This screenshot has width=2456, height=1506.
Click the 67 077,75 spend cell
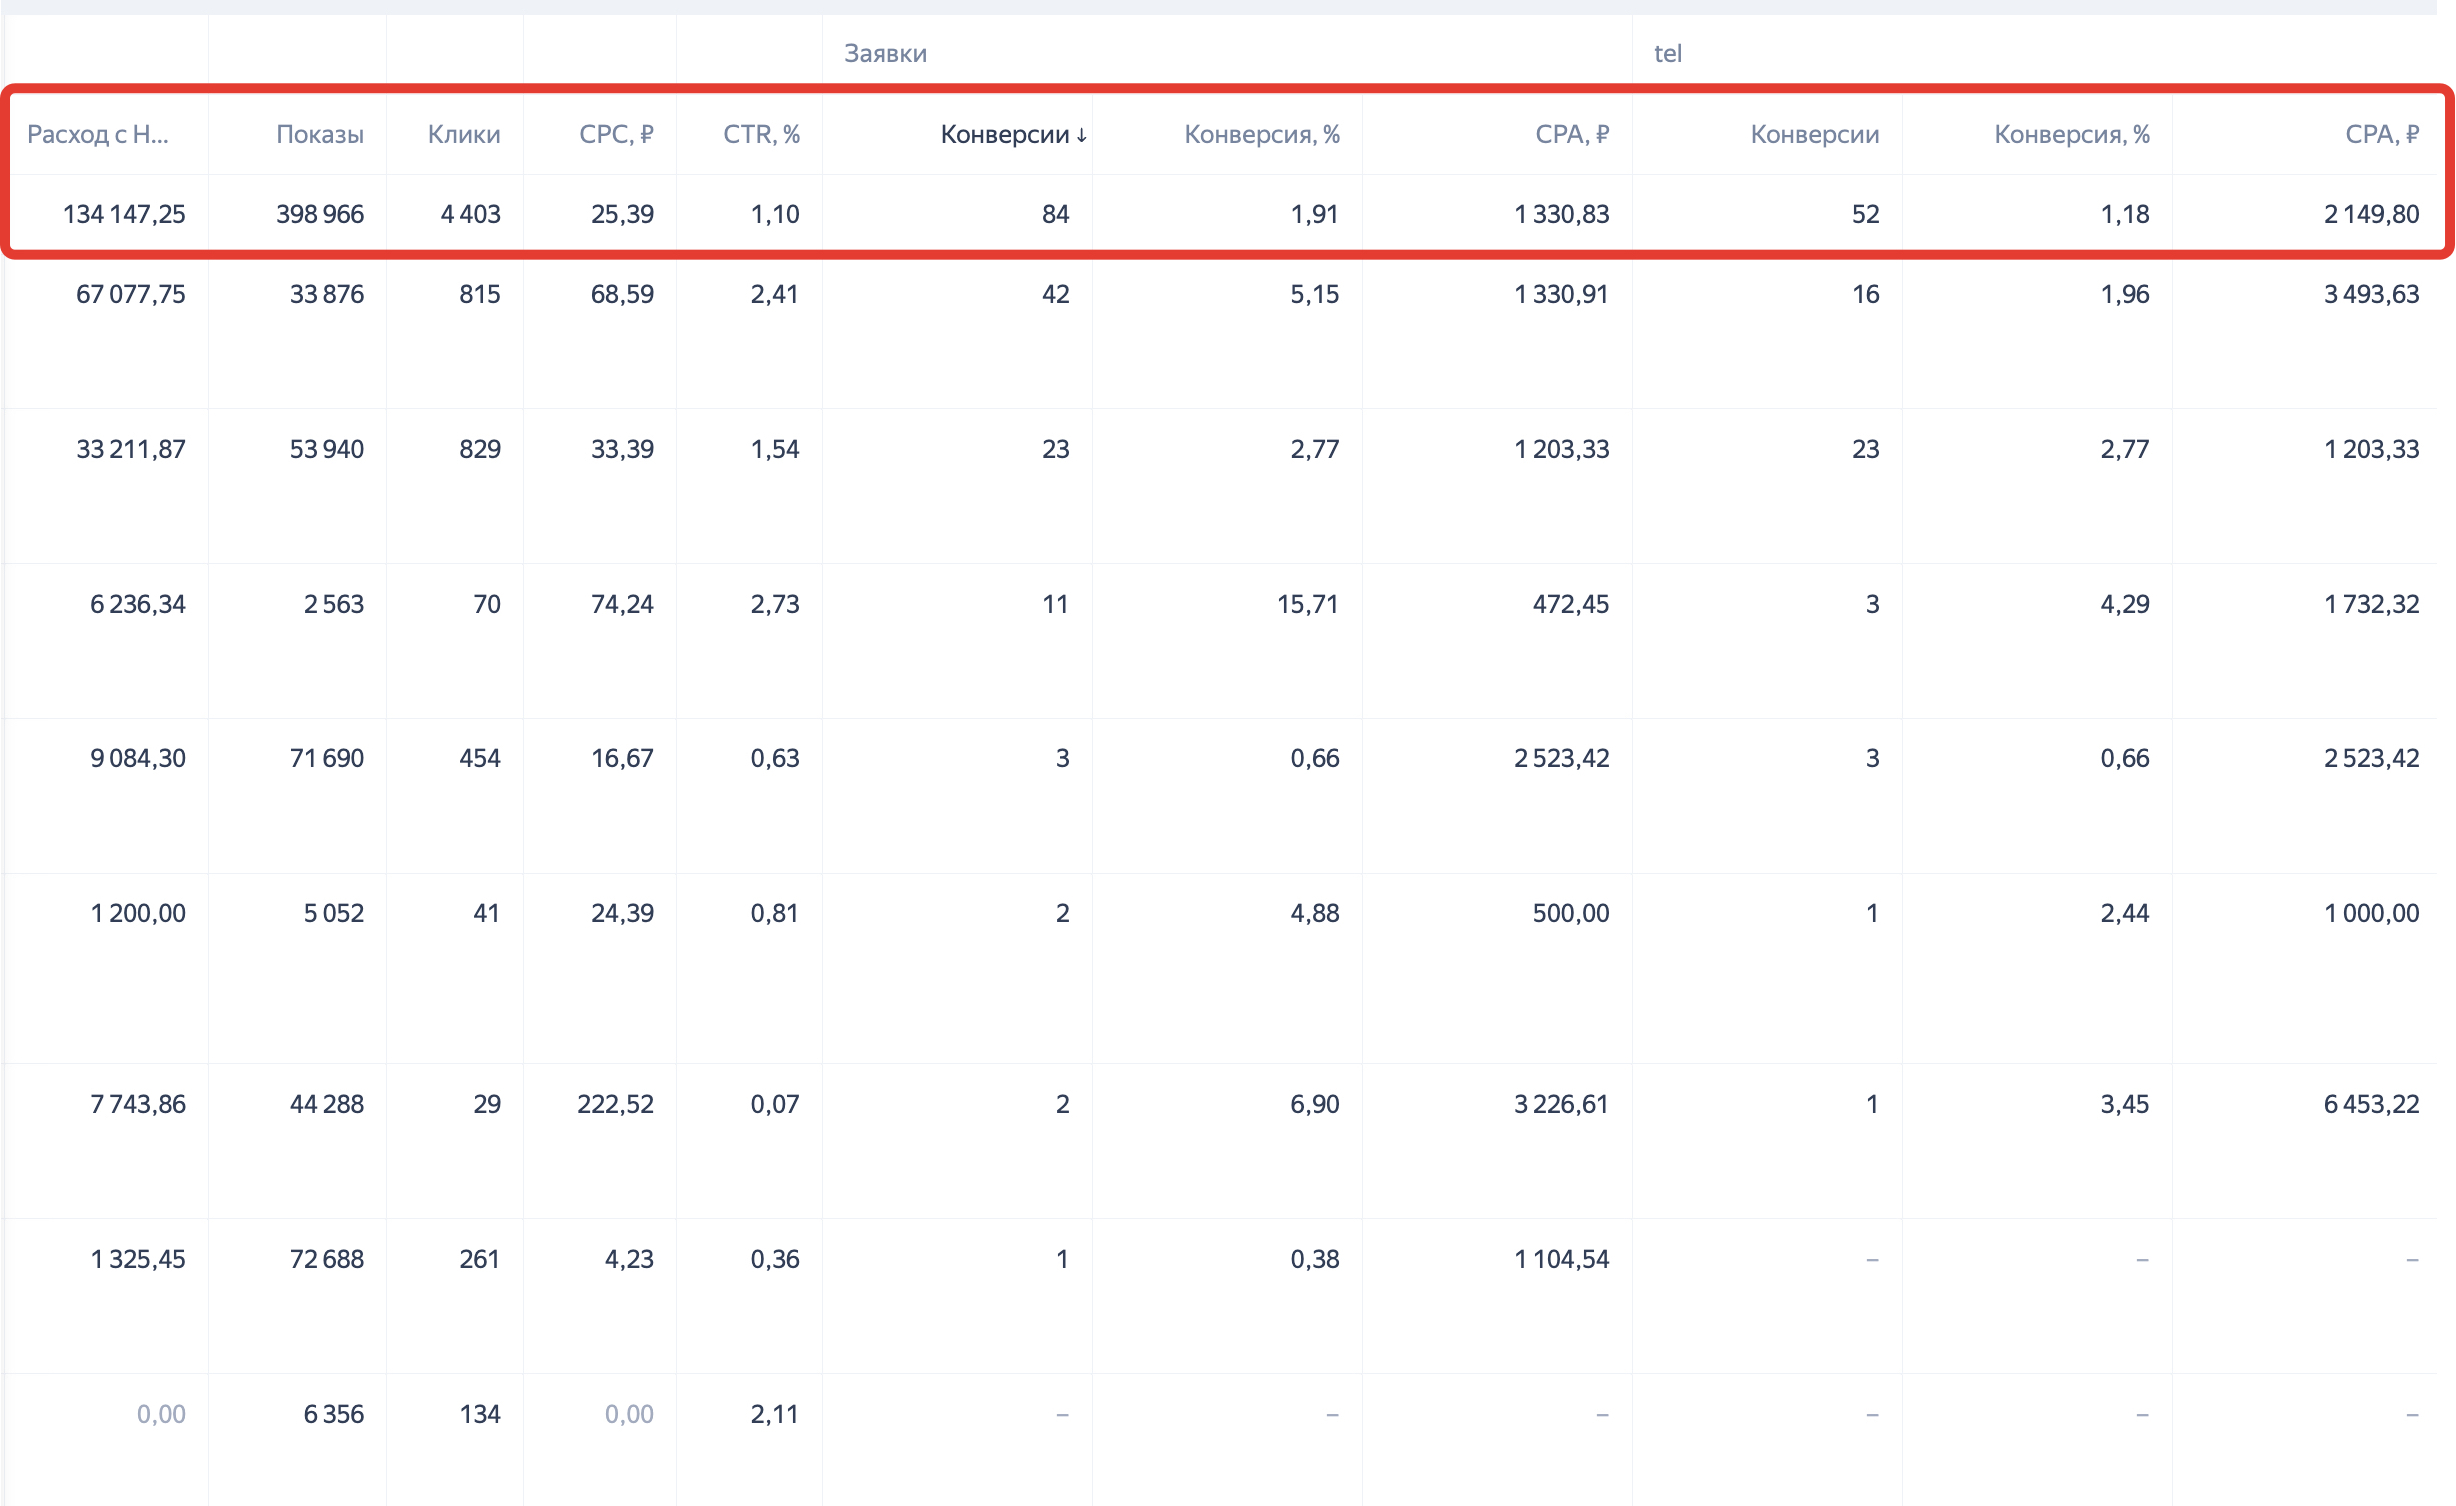(x=130, y=294)
